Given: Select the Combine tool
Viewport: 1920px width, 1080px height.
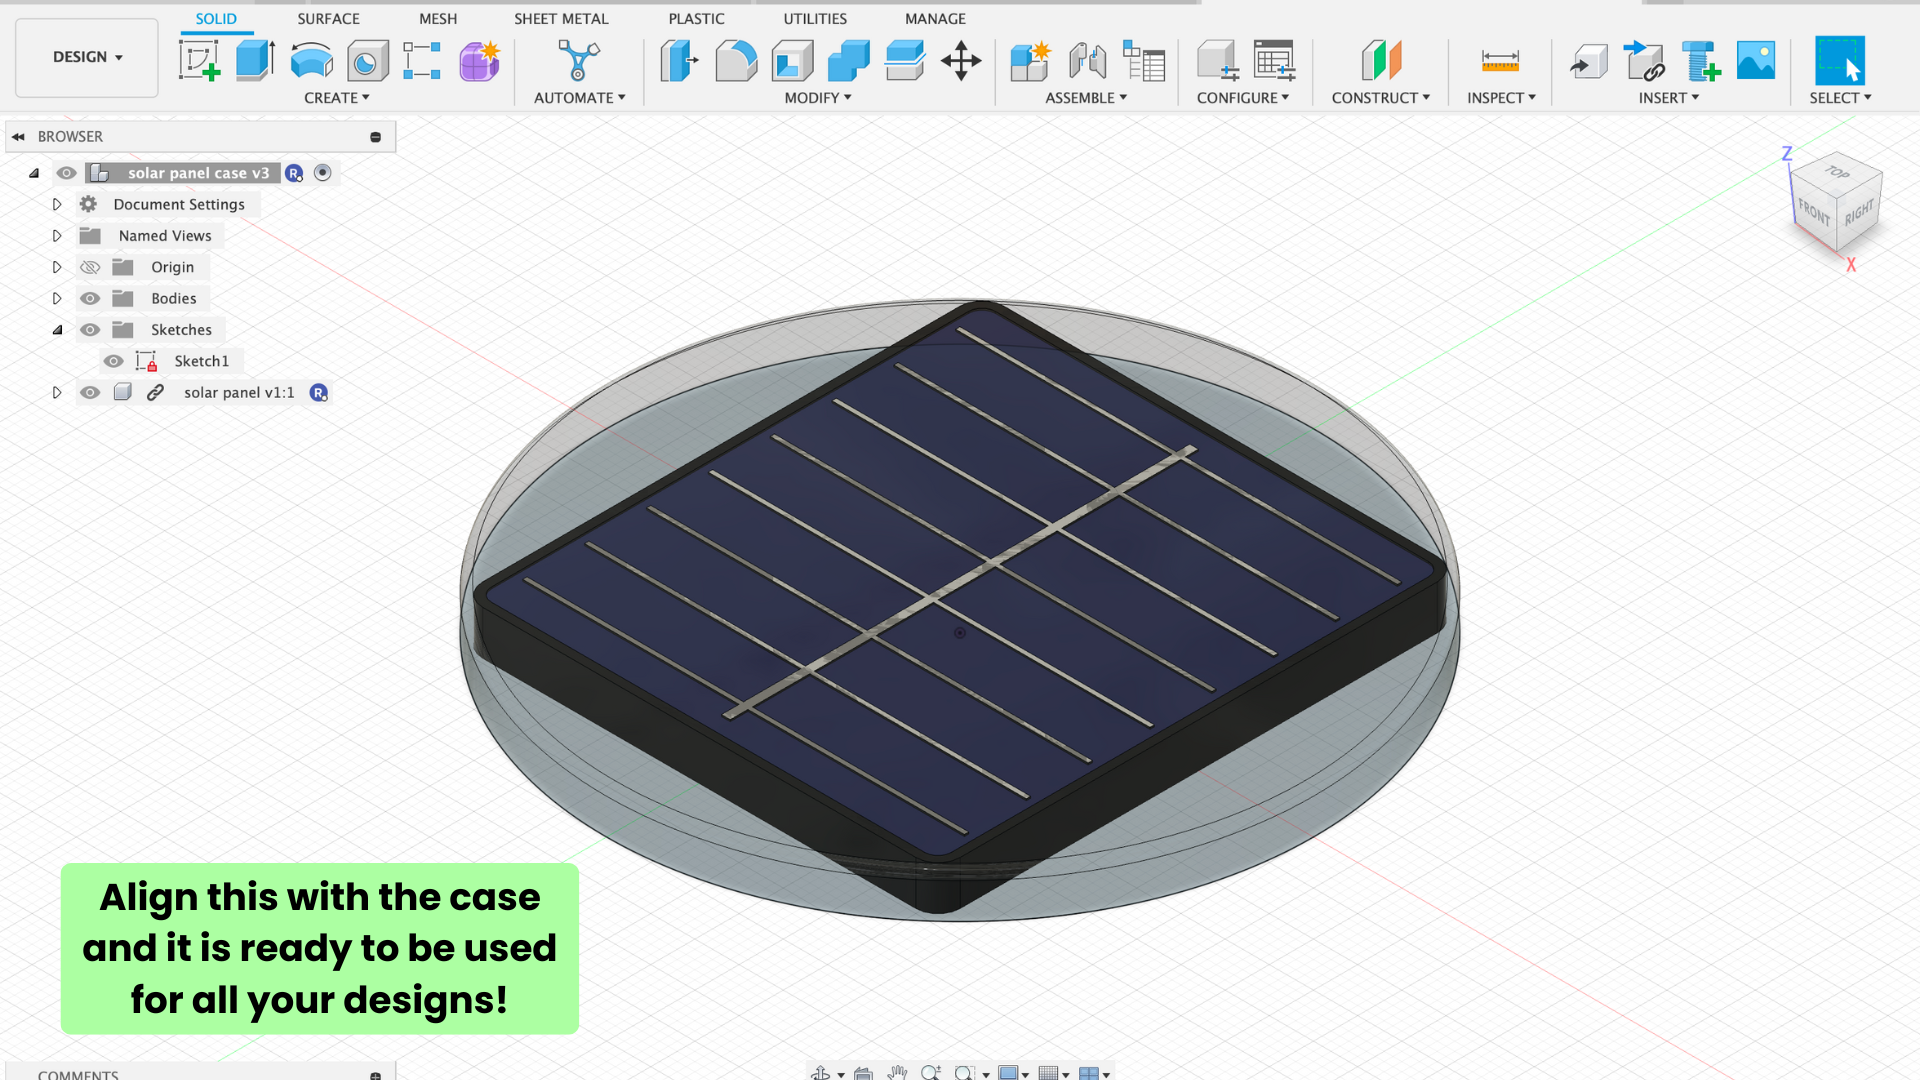Looking at the screenshot, I should (x=849, y=61).
